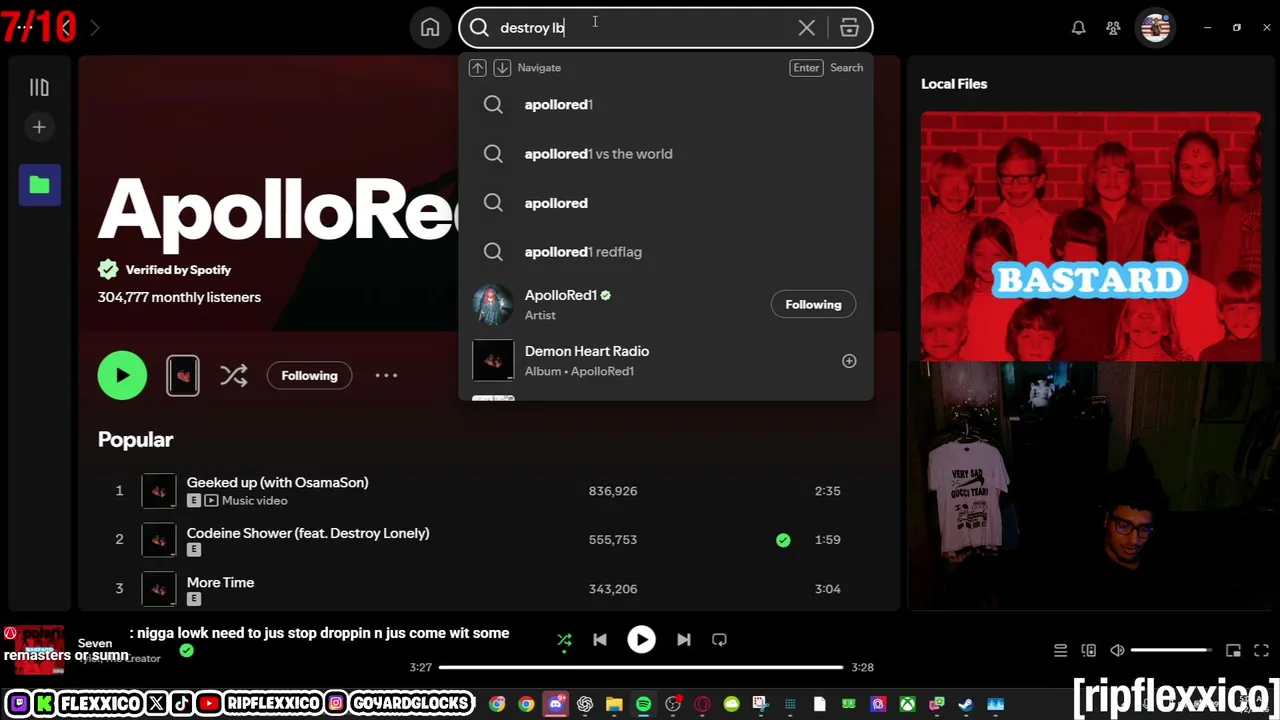Open Opera browser from the taskbar
1280x720 pixels.
pyautogui.click(x=702, y=704)
